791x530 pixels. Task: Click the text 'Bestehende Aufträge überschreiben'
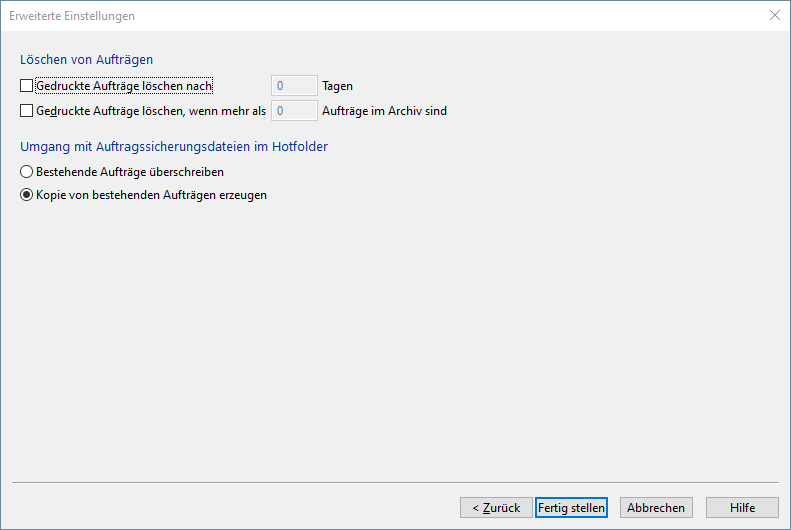click(130, 172)
